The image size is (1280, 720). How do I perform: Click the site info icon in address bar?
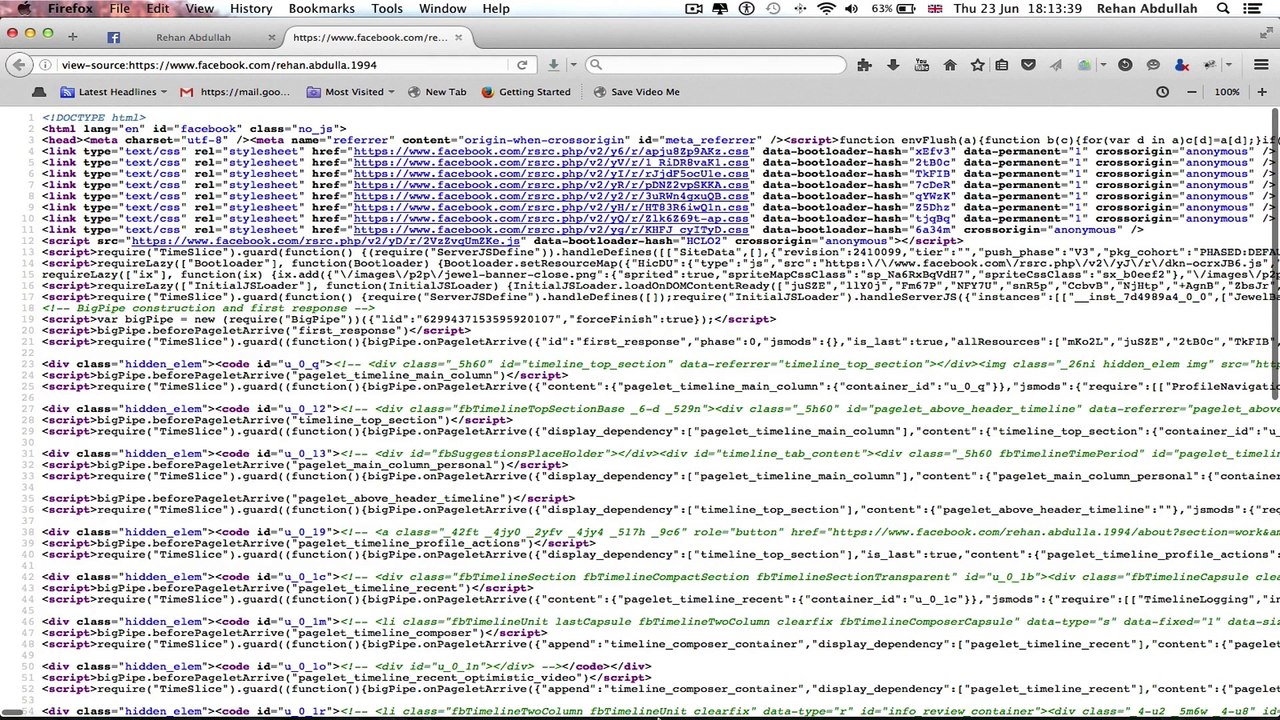tap(45, 65)
